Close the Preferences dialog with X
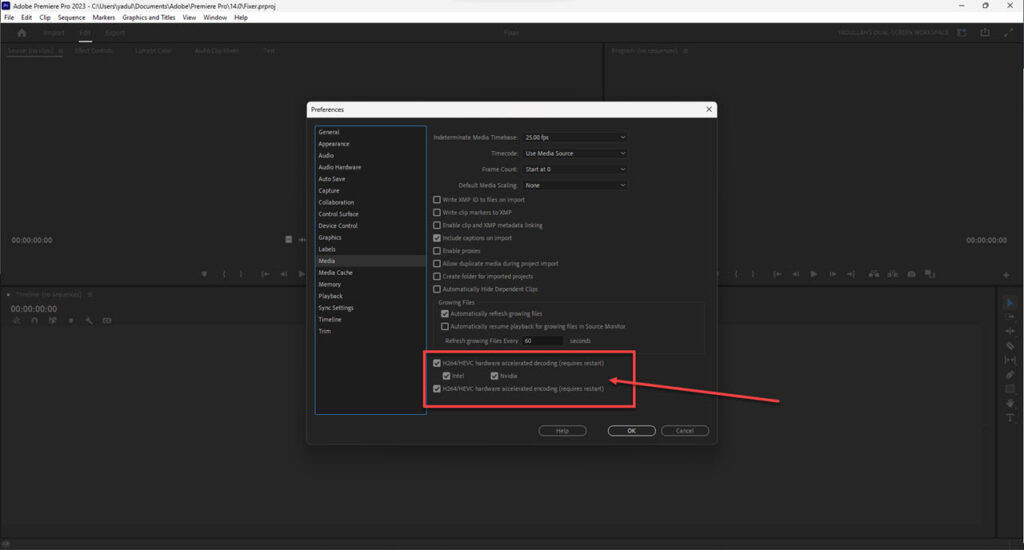Screen dimensions: 1024x550 tap(709, 109)
